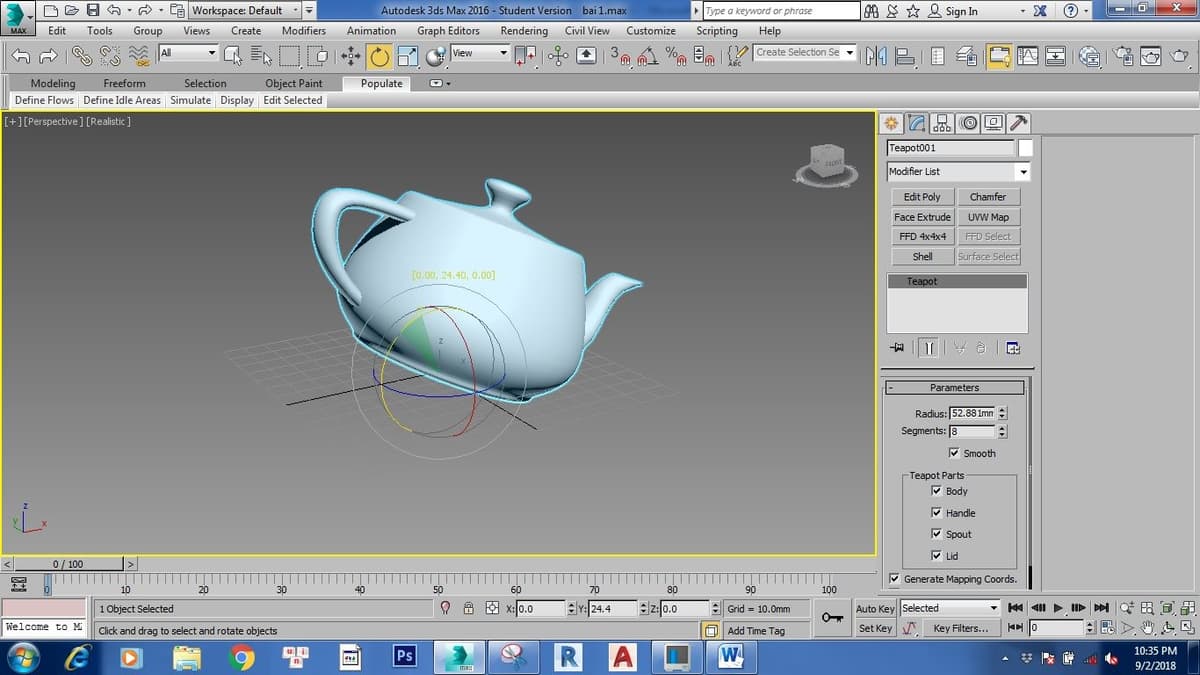The image size is (1200, 675).
Task: Click the Play Animation button
Action: [1058, 608]
